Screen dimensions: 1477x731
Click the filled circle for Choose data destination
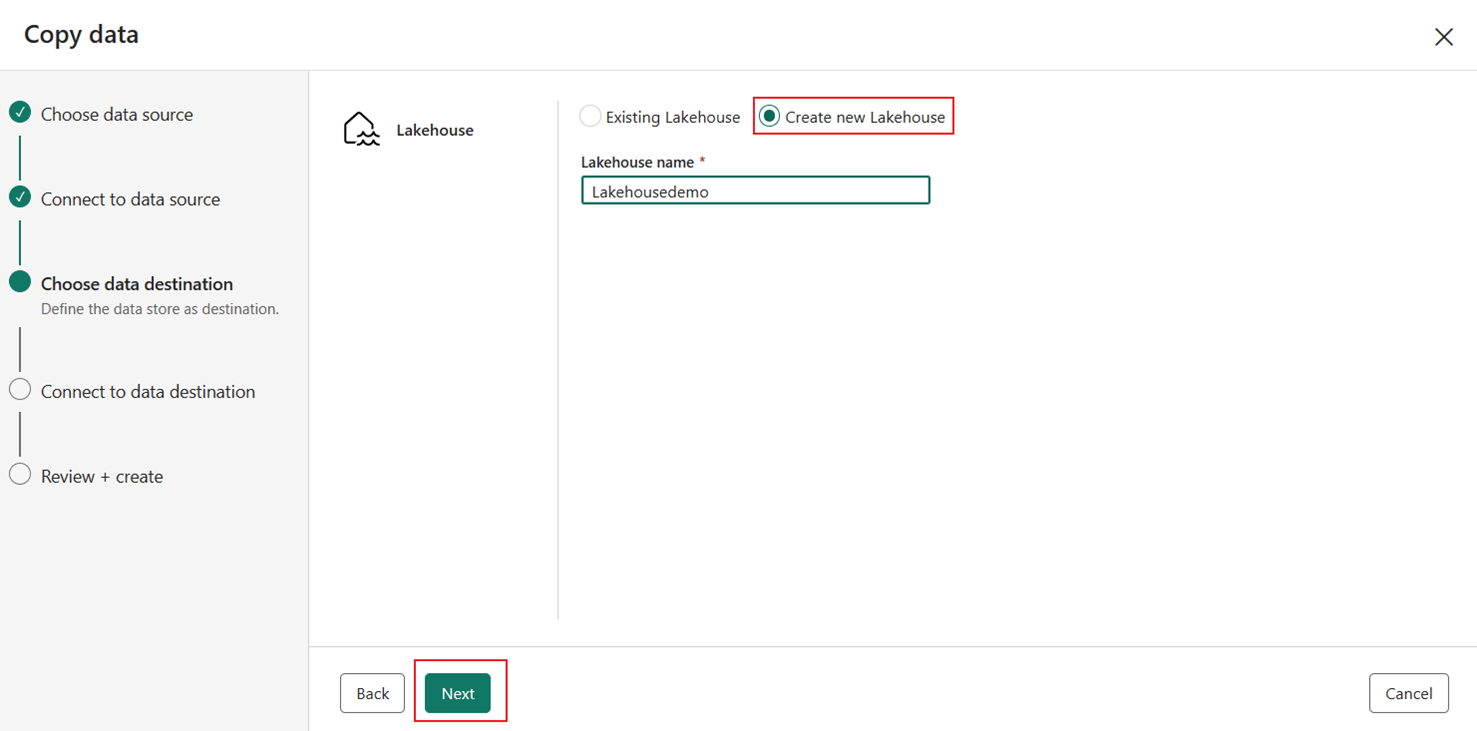click(20, 282)
